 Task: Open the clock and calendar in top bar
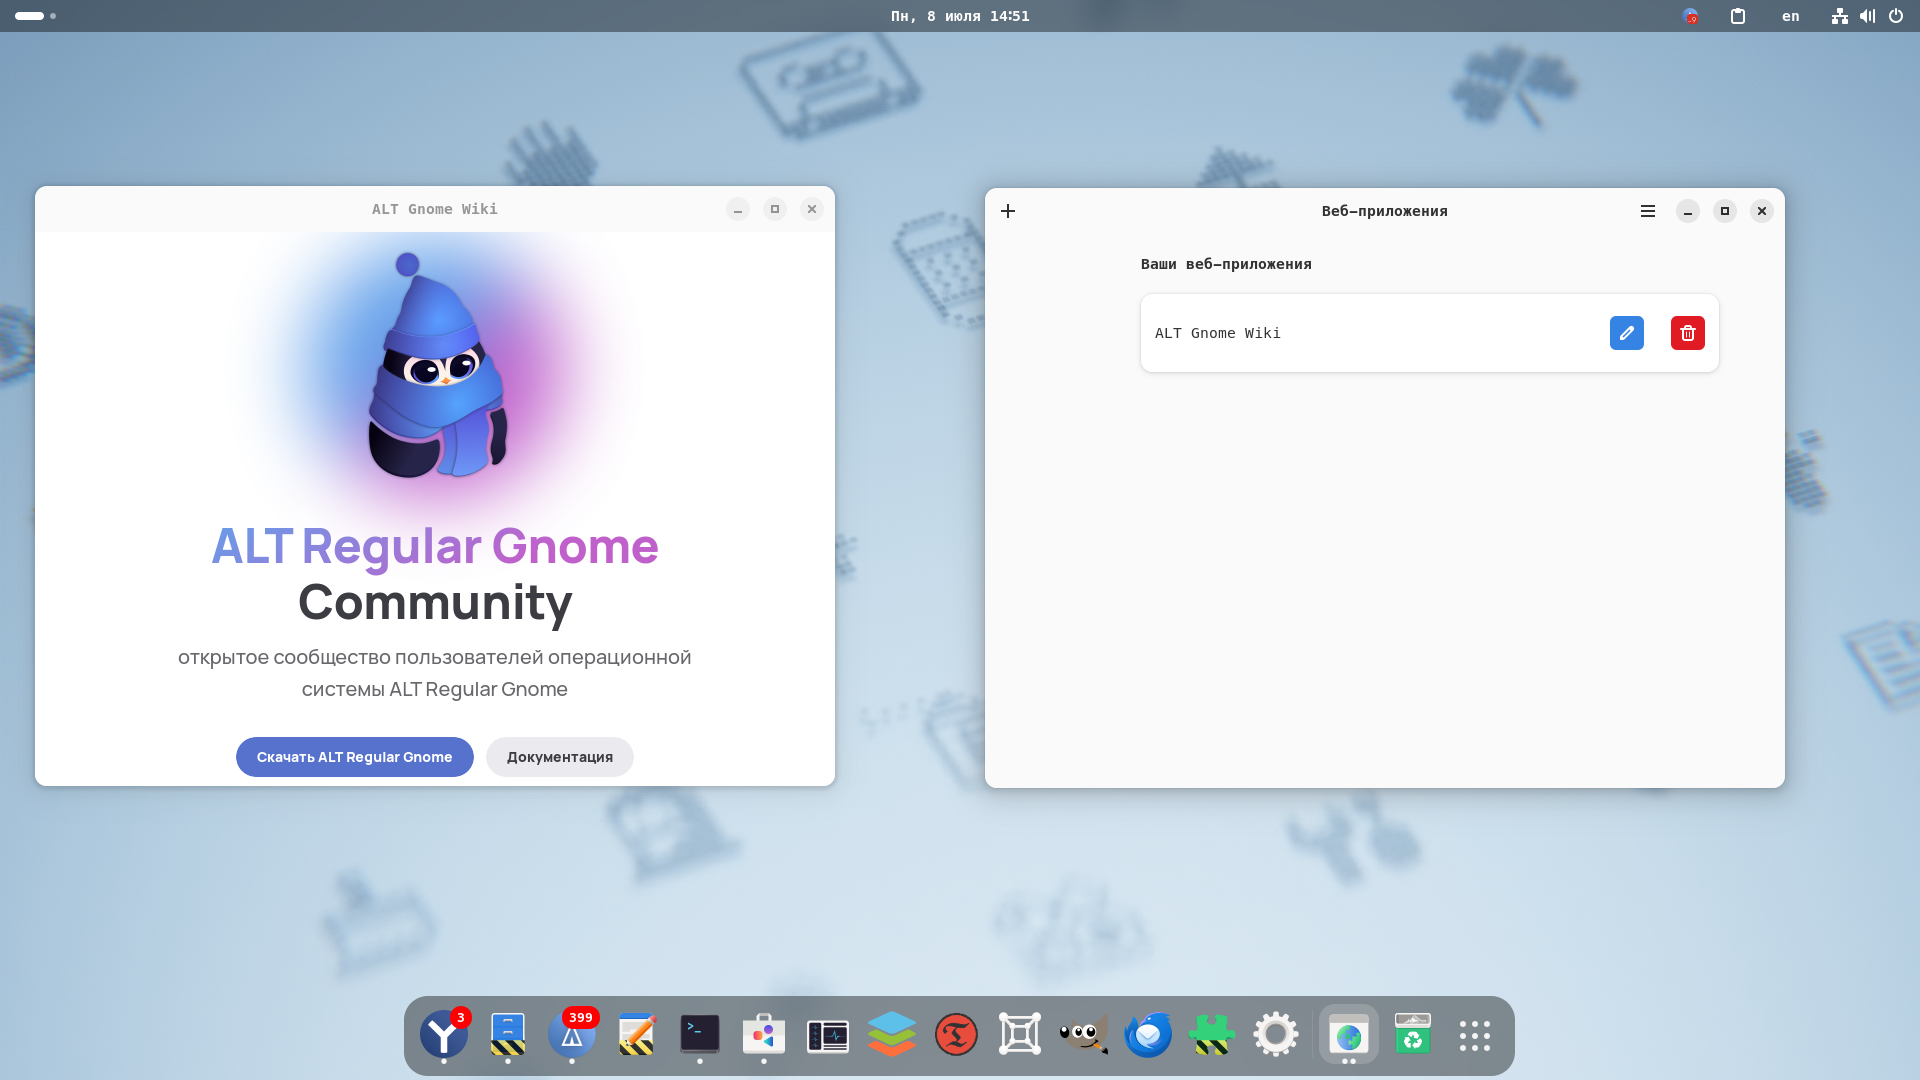[960, 16]
